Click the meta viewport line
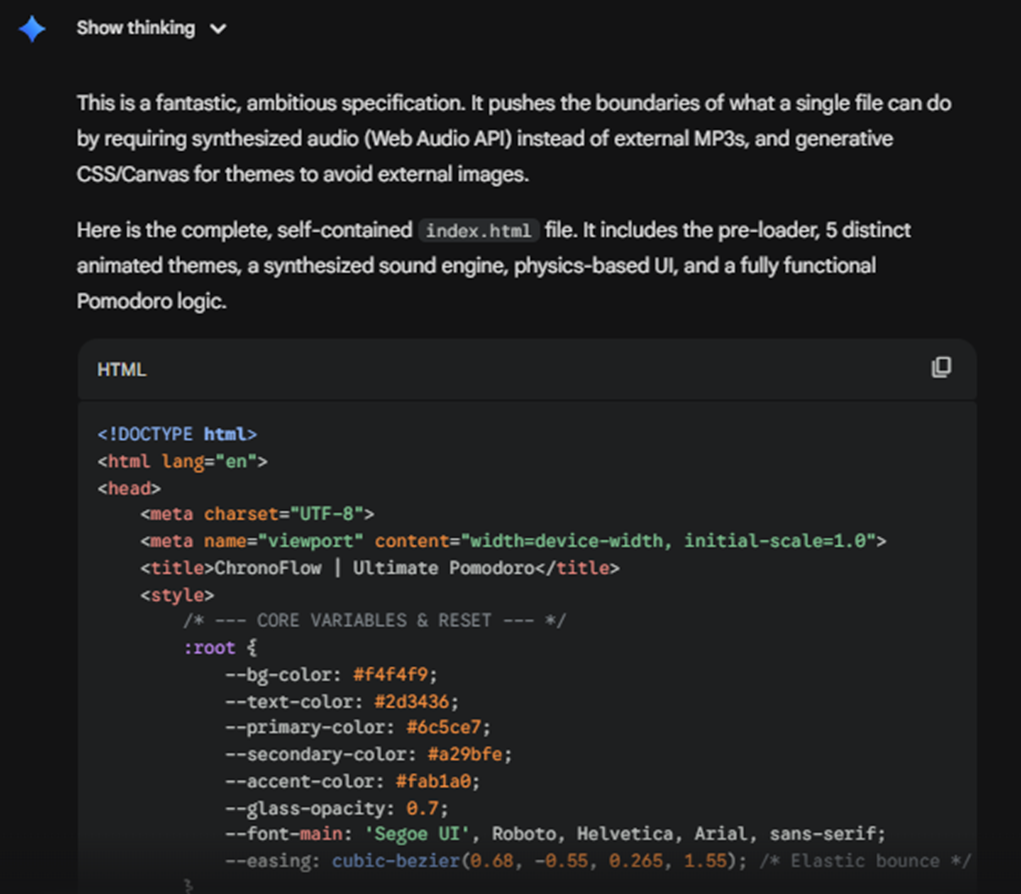This screenshot has width=1021, height=894. tap(513, 541)
